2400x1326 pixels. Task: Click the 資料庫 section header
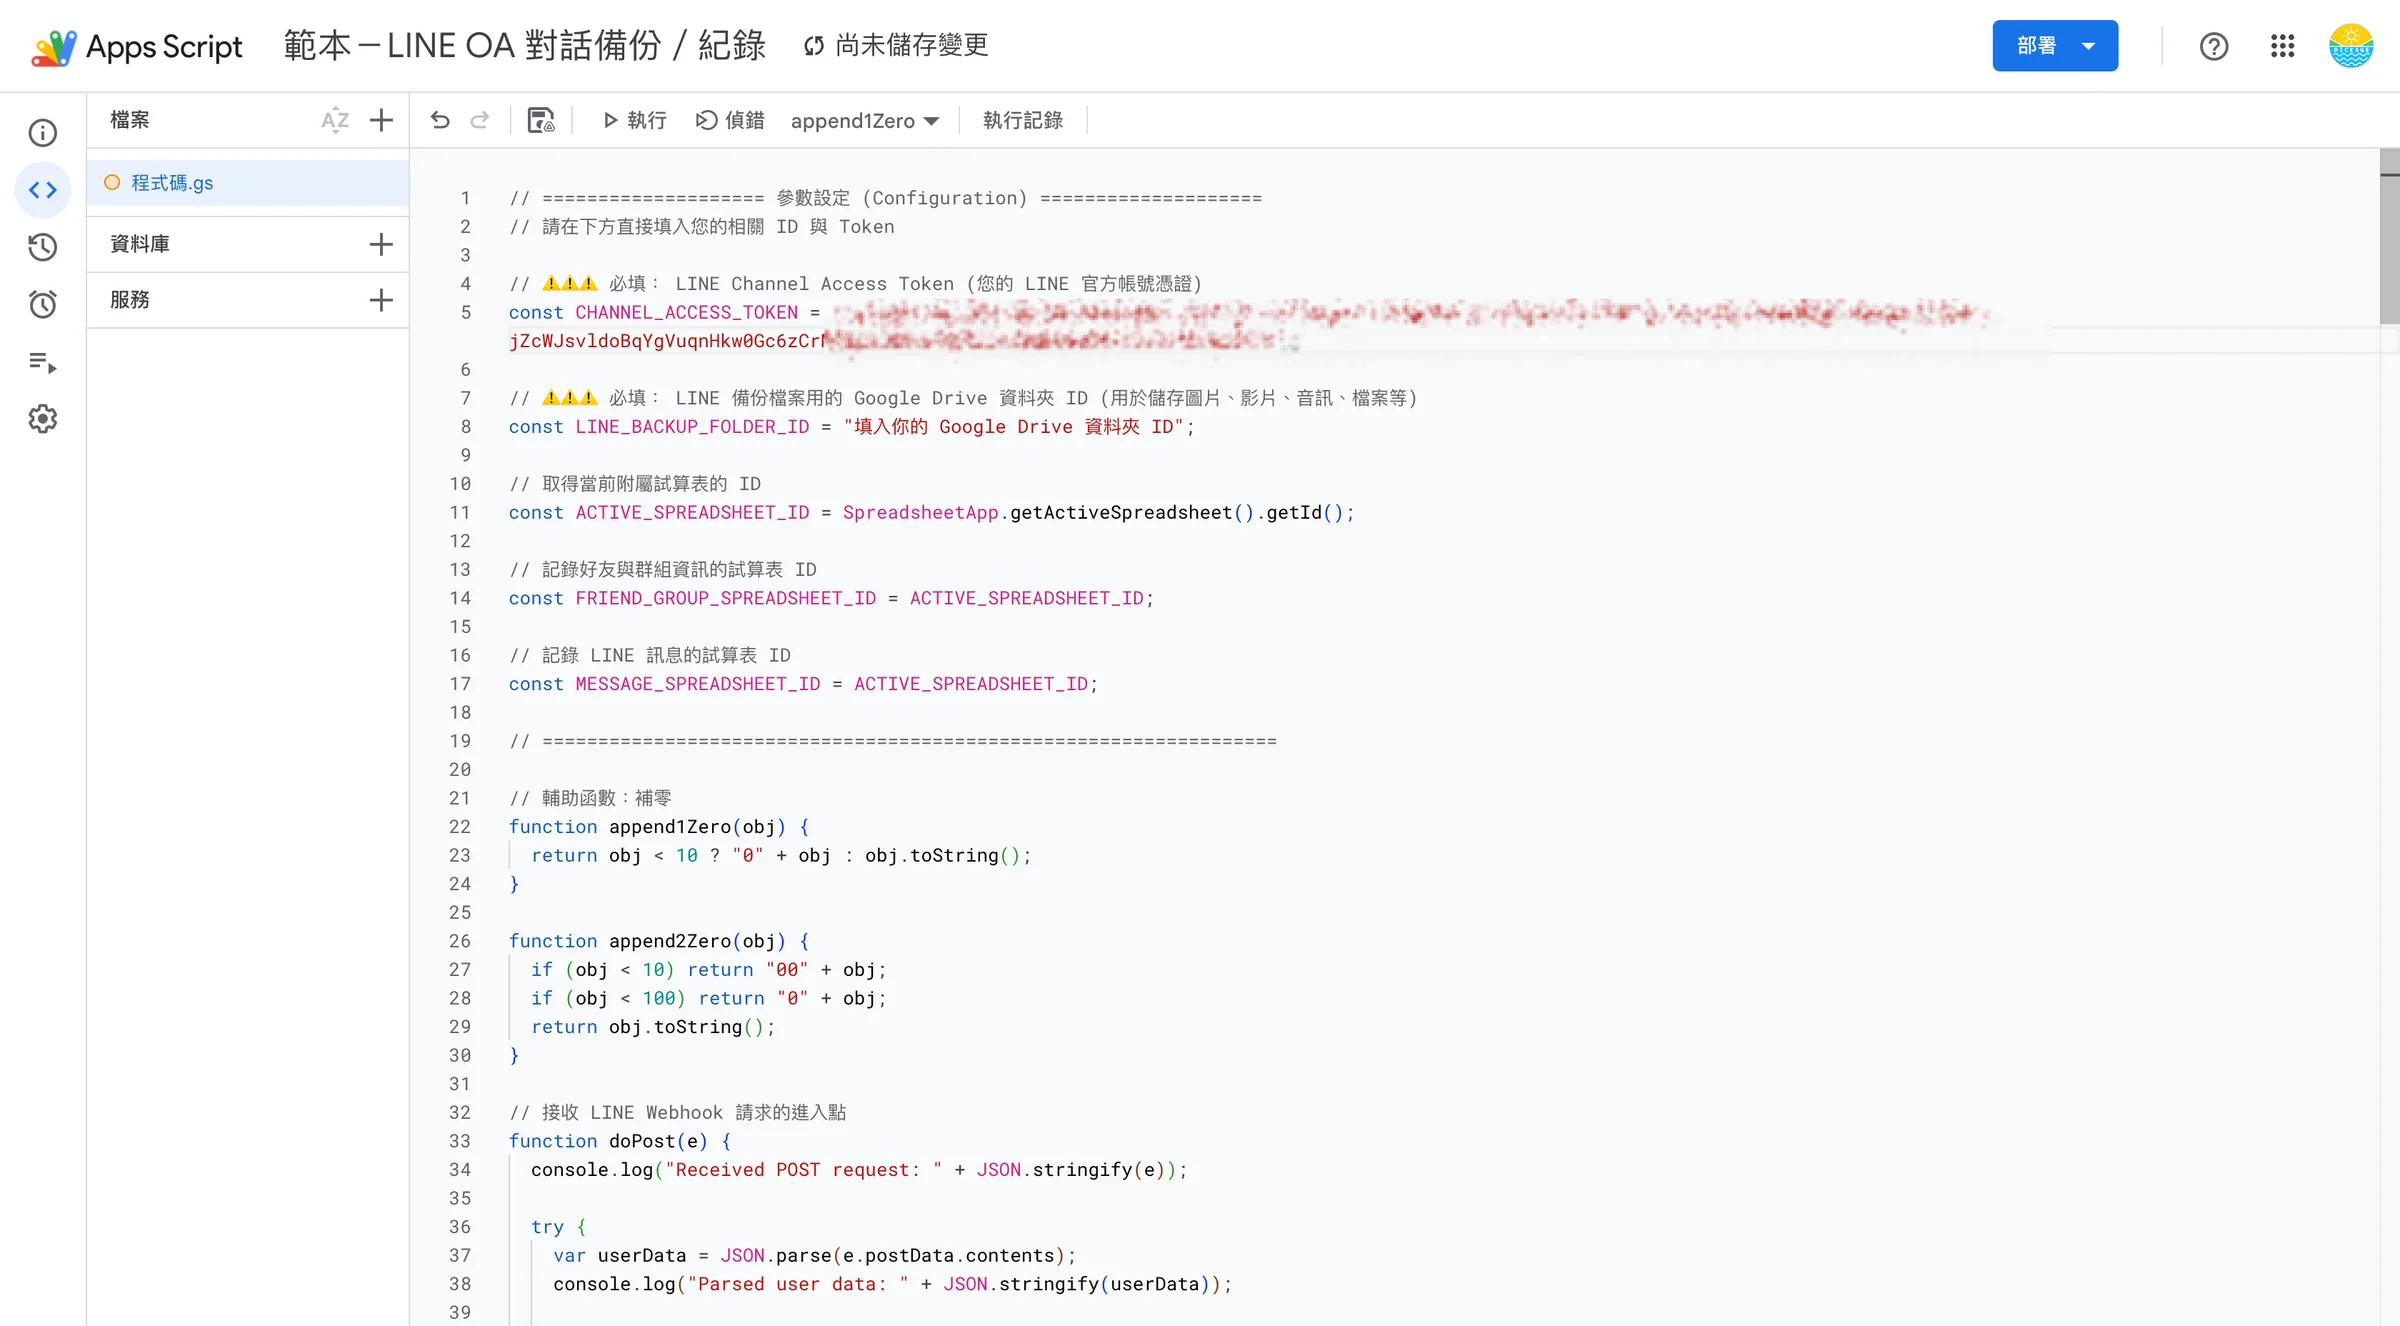140,244
